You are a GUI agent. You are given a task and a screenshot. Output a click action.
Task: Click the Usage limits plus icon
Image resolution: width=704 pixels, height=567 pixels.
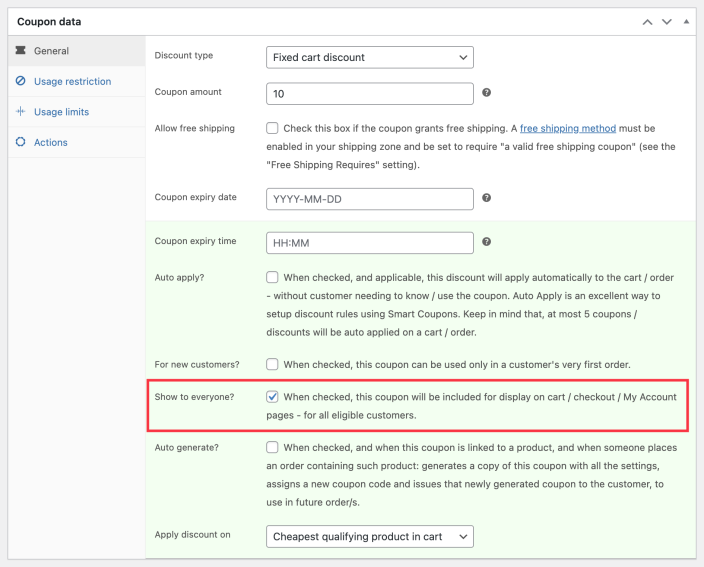20,112
